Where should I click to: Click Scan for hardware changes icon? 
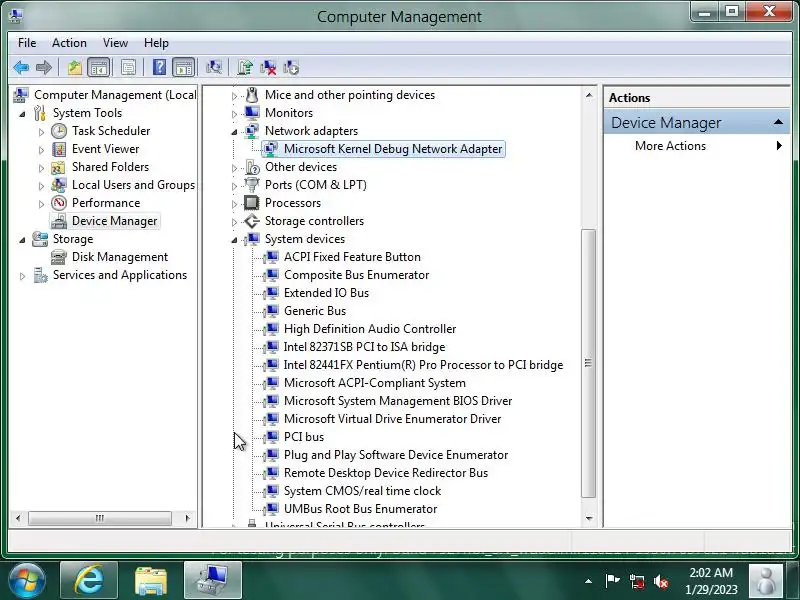tap(214, 67)
